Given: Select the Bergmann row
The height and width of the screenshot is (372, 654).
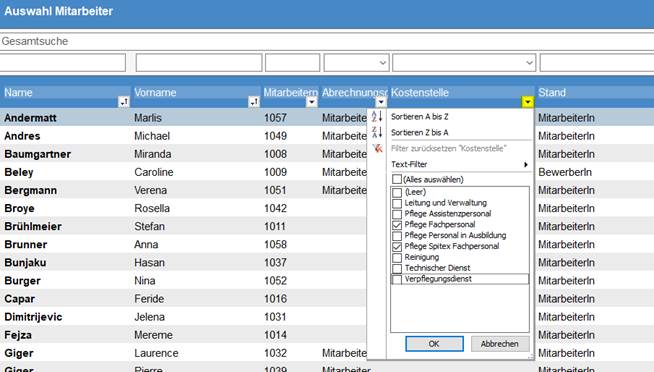Looking at the screenshot, I should point(184,190).
